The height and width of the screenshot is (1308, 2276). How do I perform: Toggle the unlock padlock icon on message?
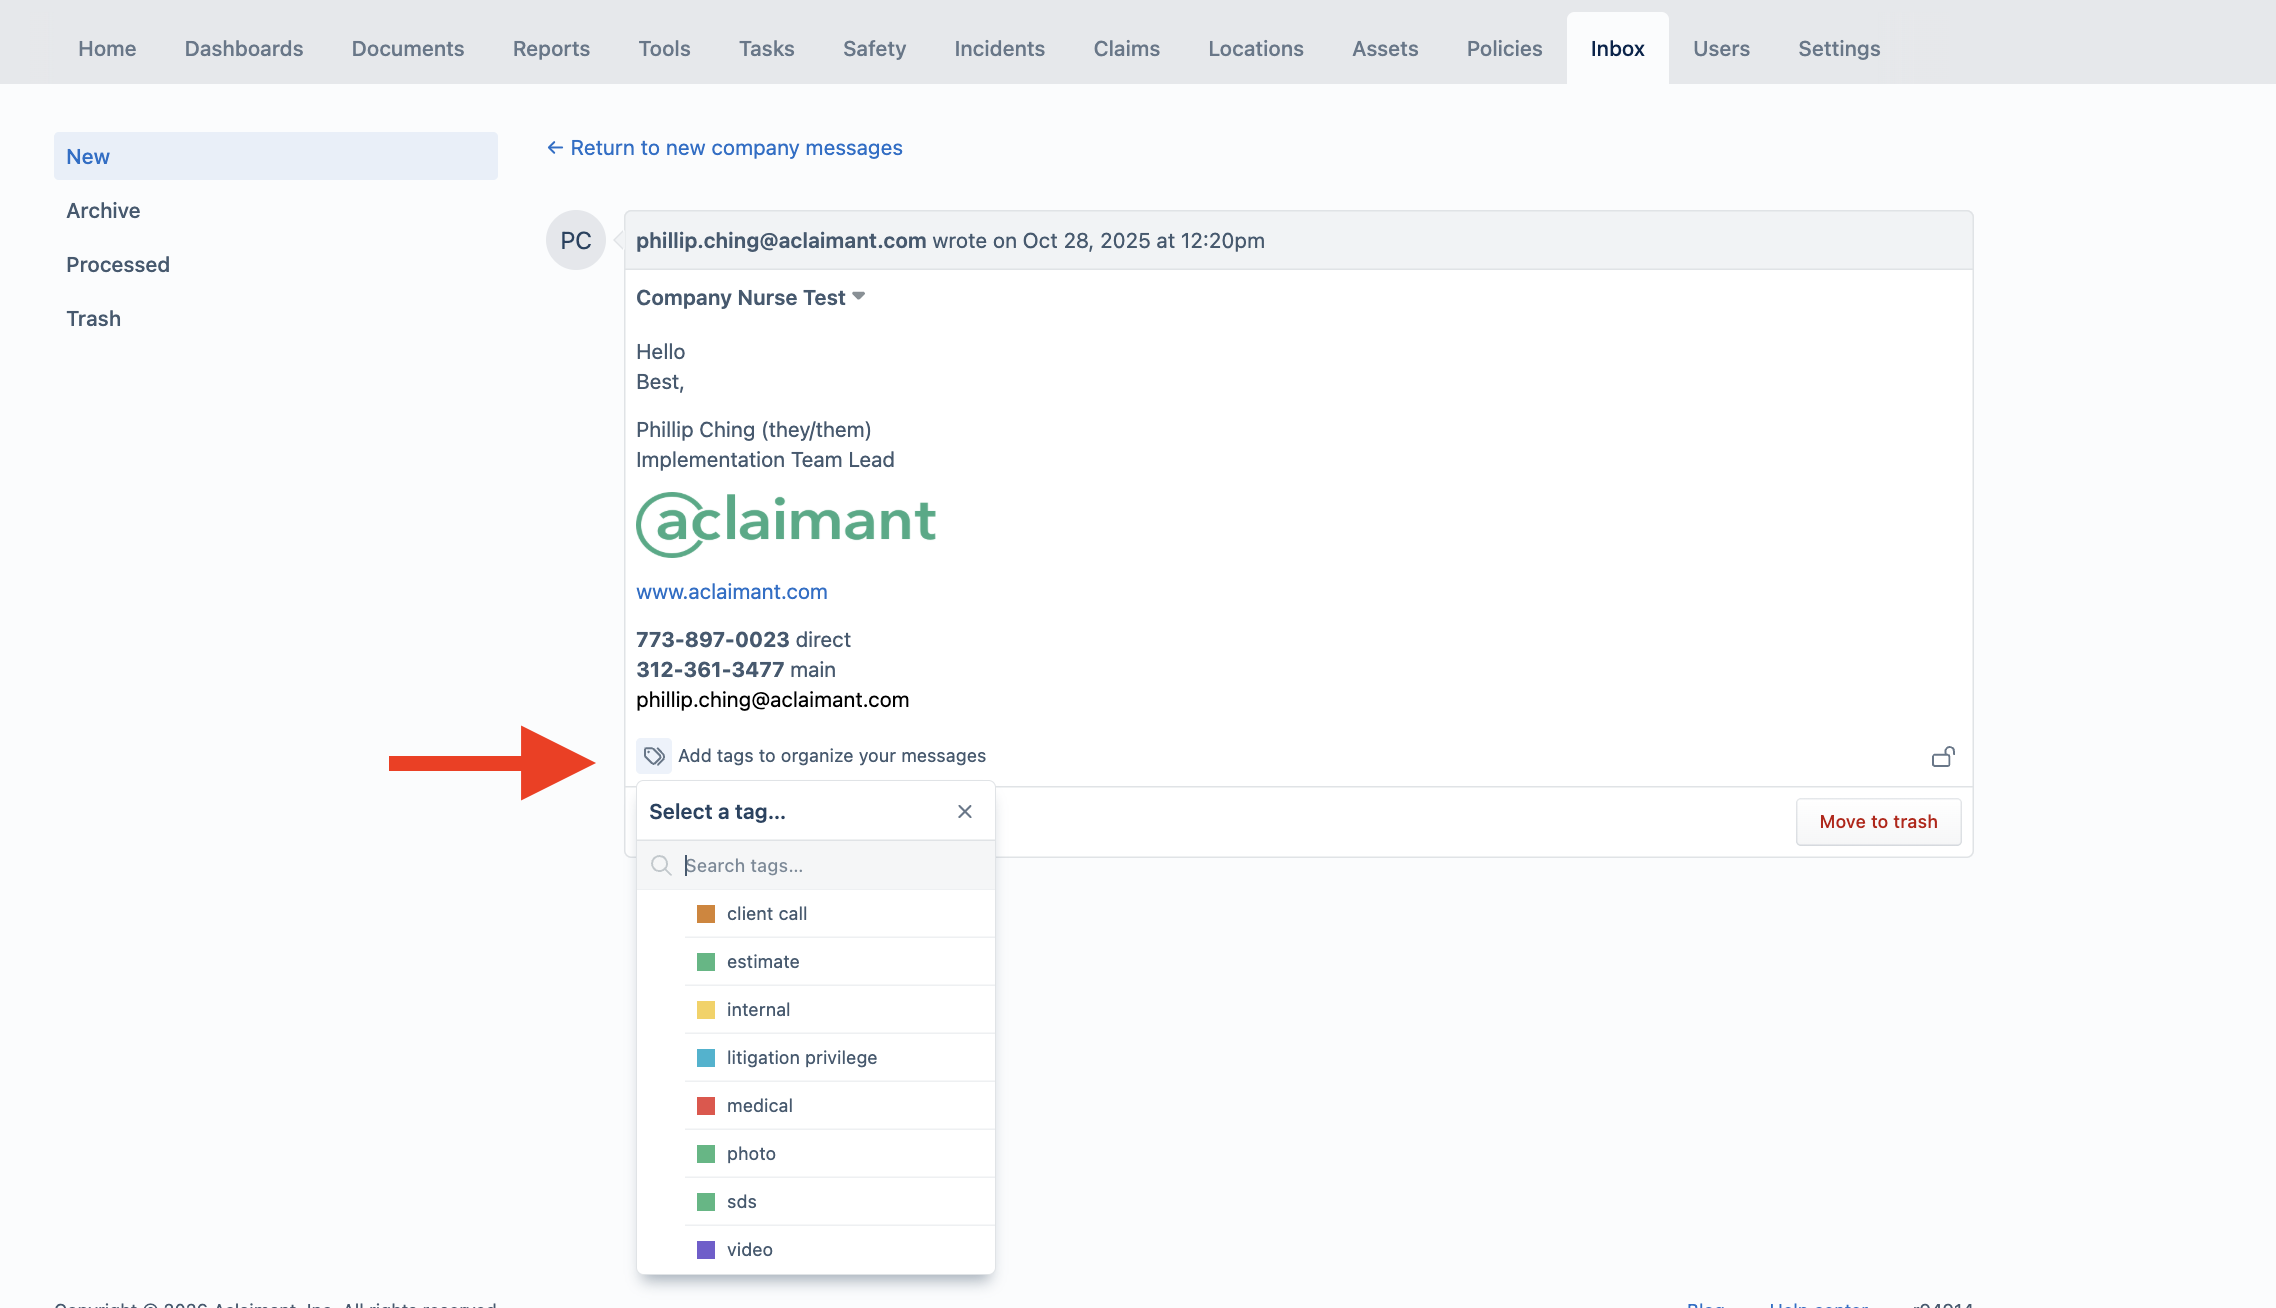pos(1943,757)
